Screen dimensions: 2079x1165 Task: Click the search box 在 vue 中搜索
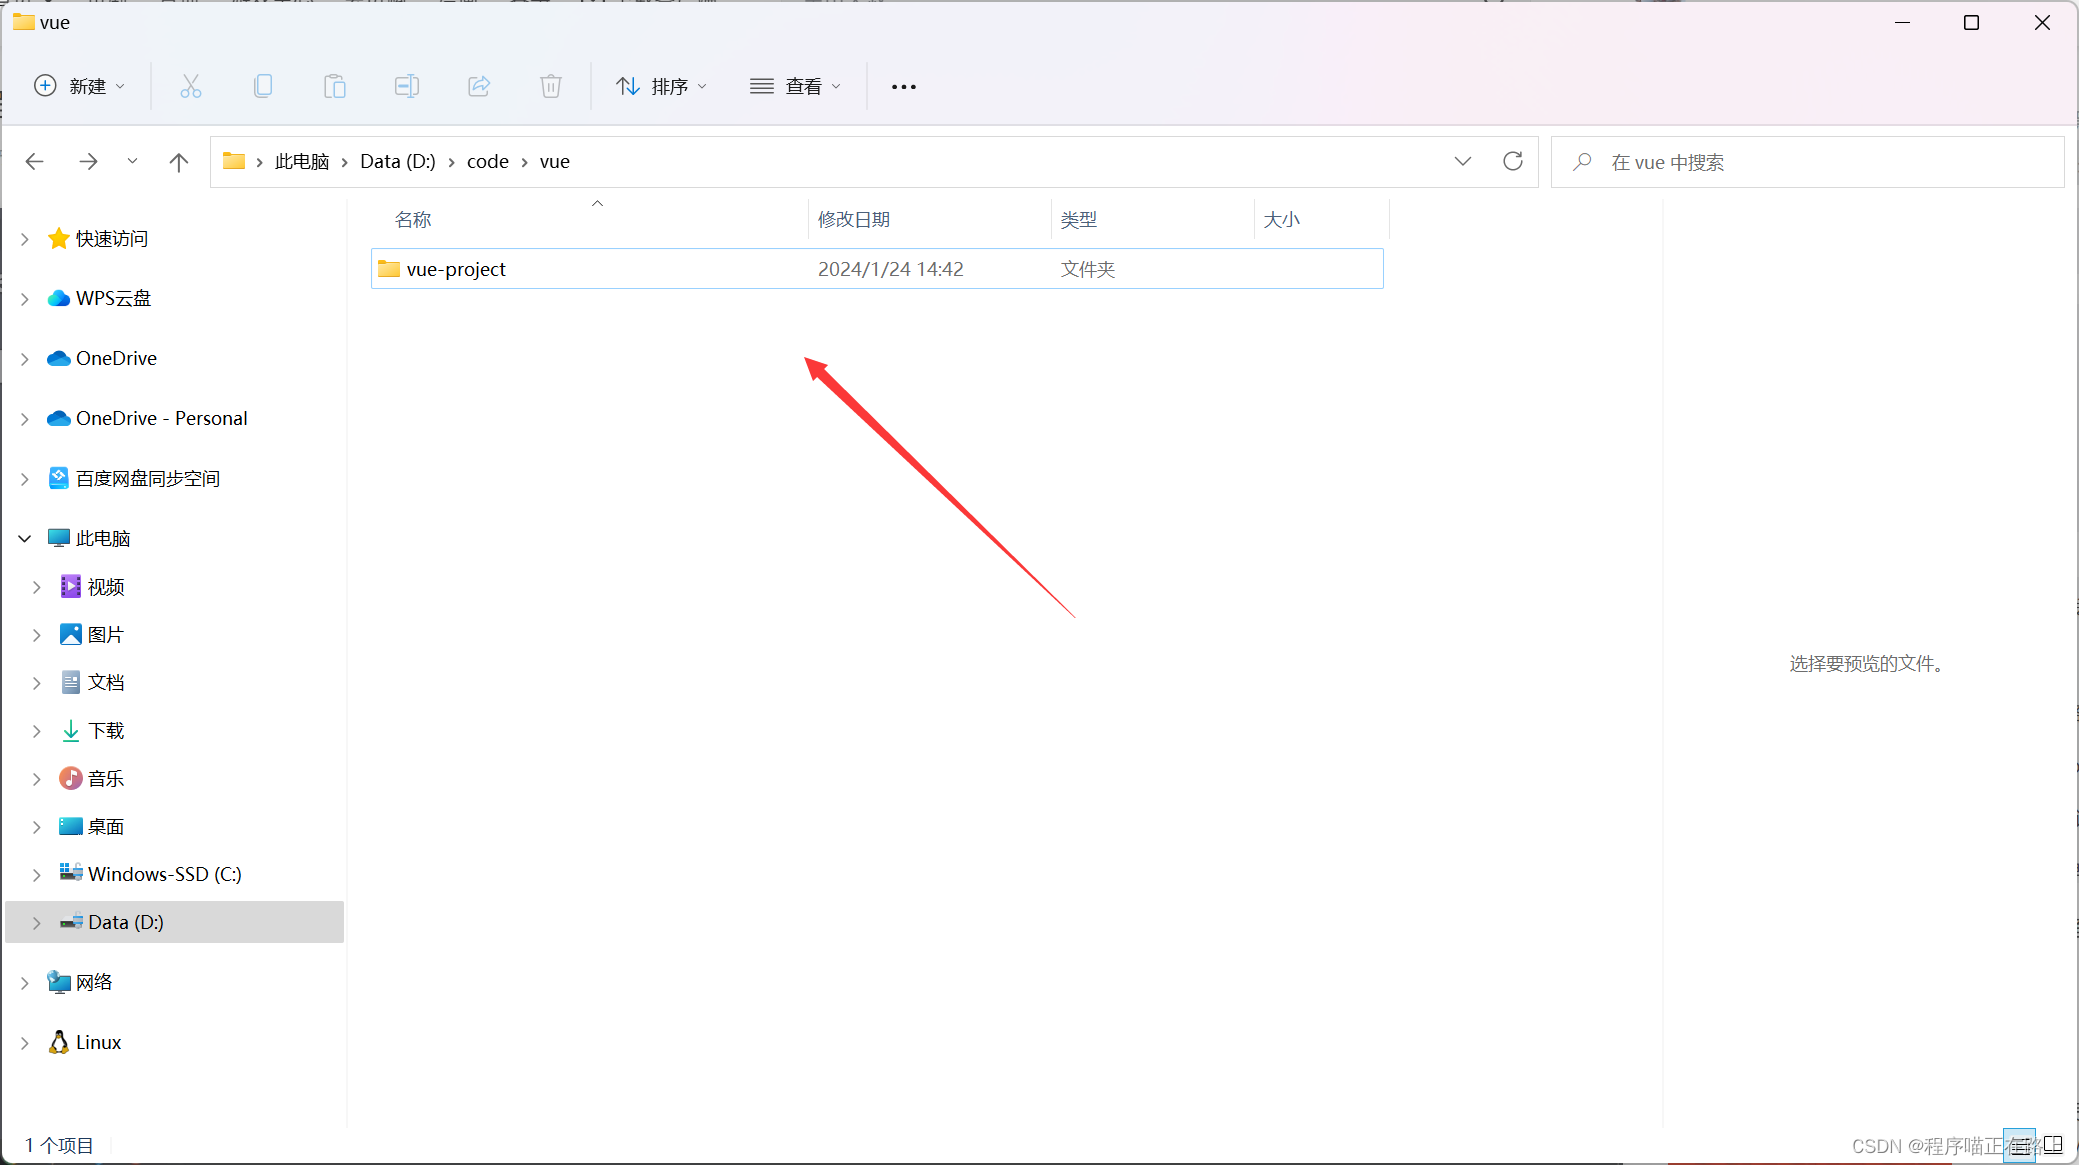pos(1807,162)
